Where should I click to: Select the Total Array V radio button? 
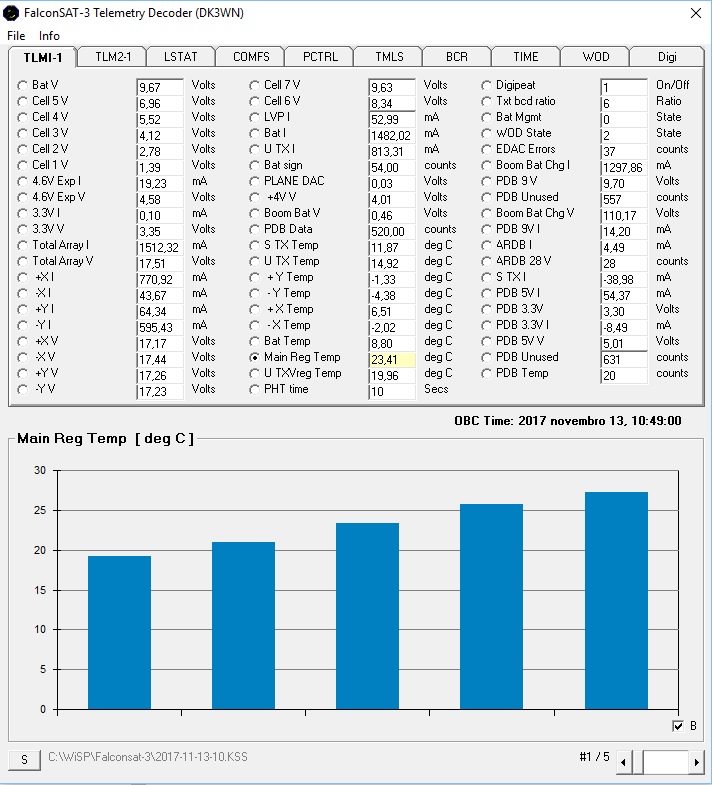coord(22,262)
